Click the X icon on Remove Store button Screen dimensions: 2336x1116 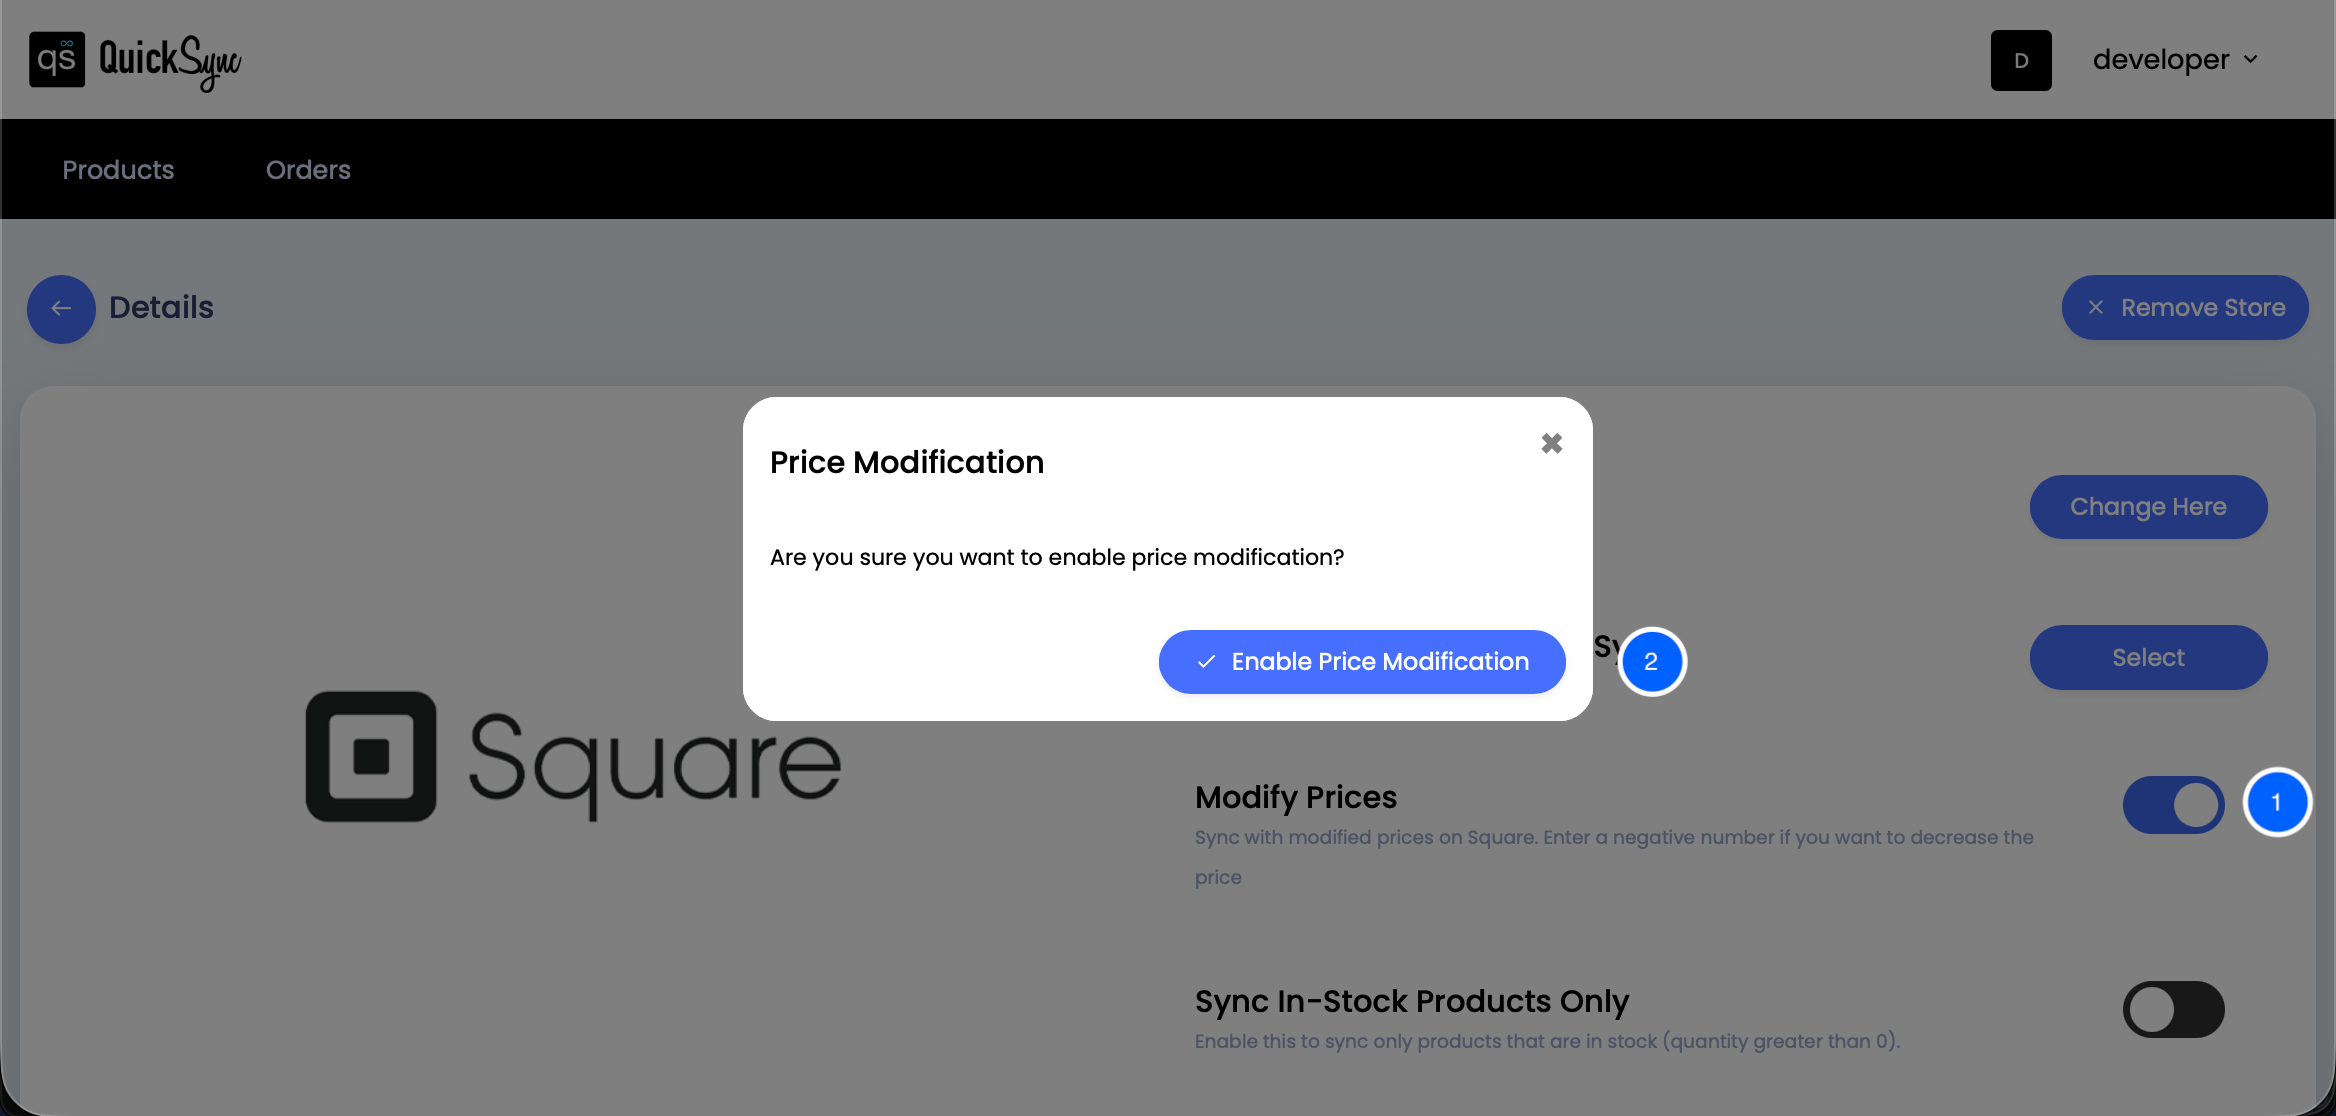click(2097, 307)
